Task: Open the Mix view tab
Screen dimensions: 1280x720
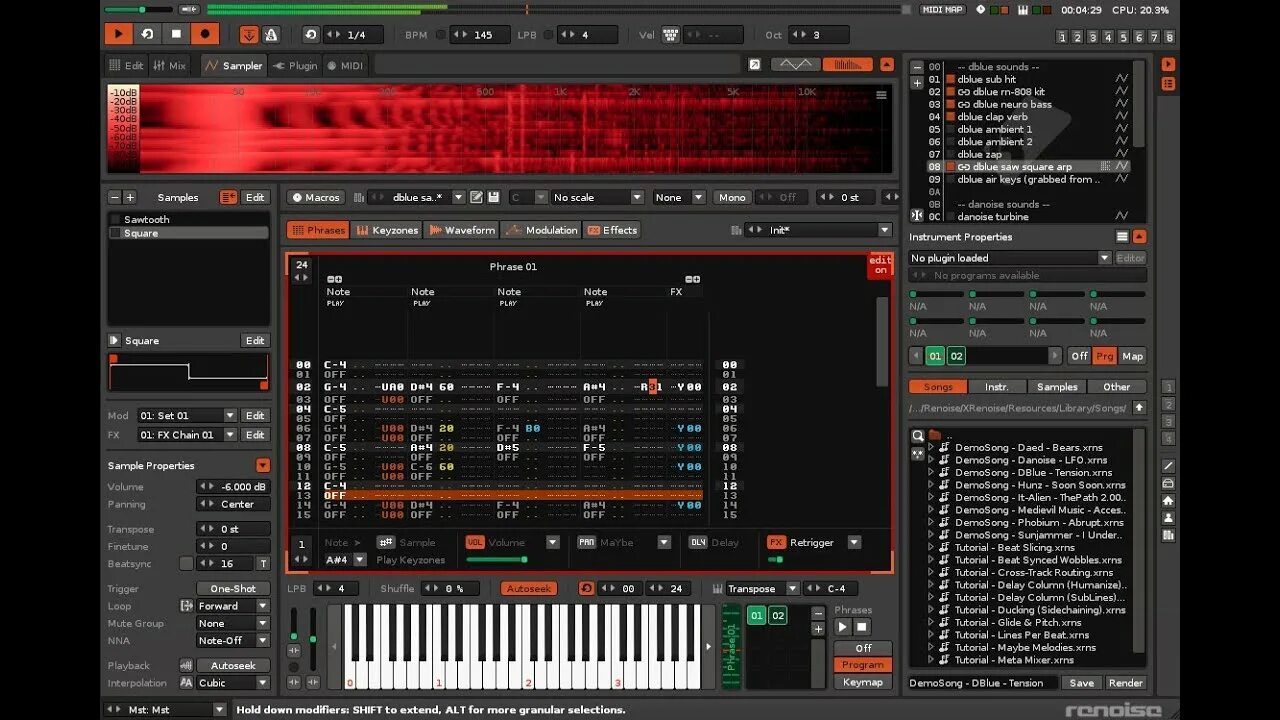Action: click(x=169, y=65)
